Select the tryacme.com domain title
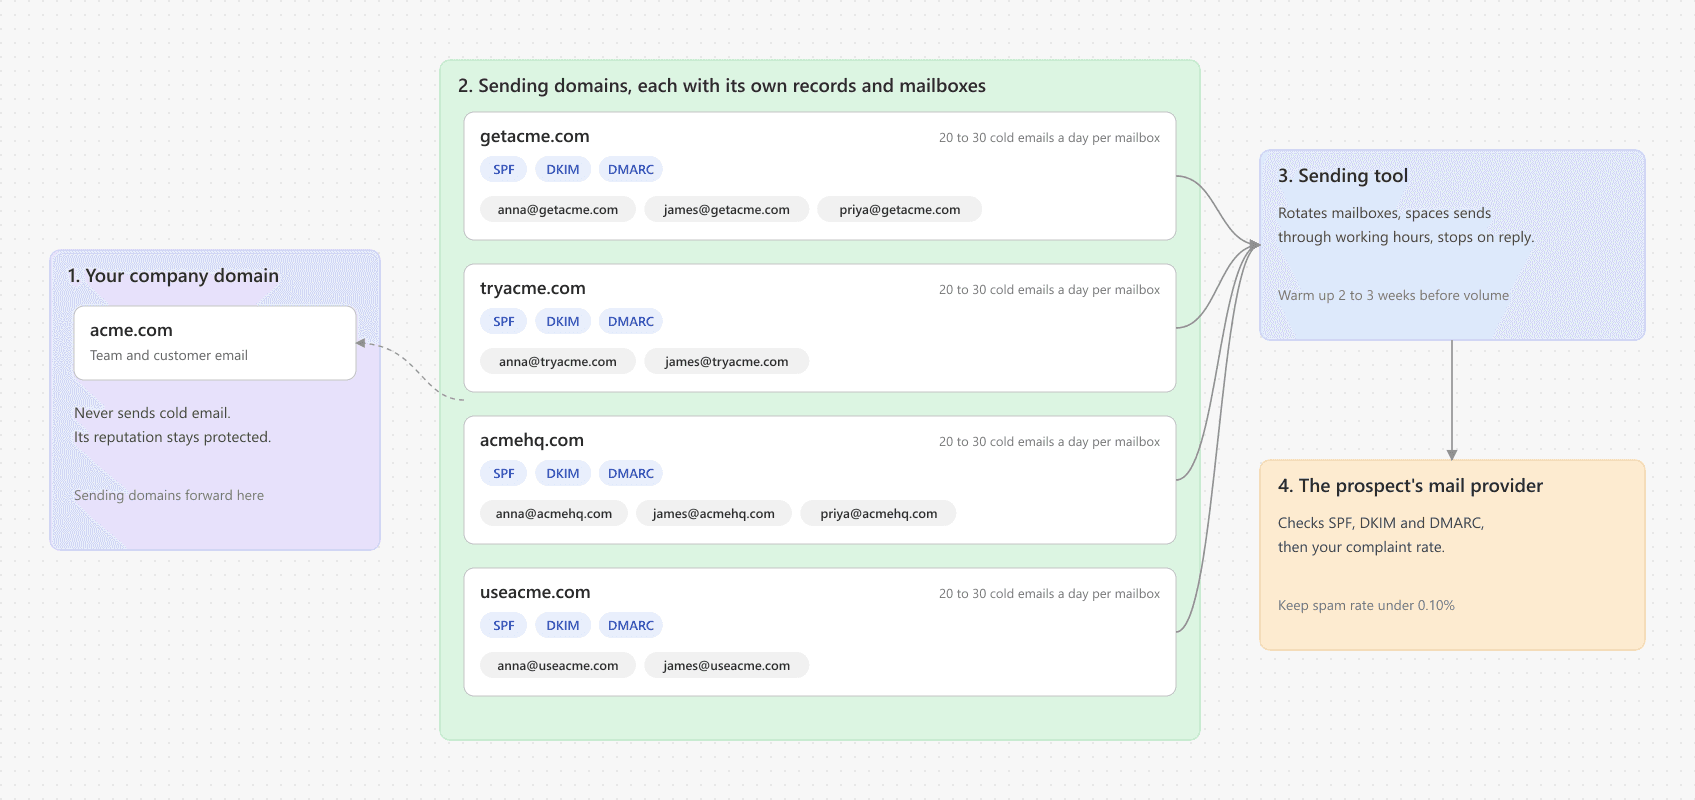This screenshot has width=1695, height=800. pos(533,288)
